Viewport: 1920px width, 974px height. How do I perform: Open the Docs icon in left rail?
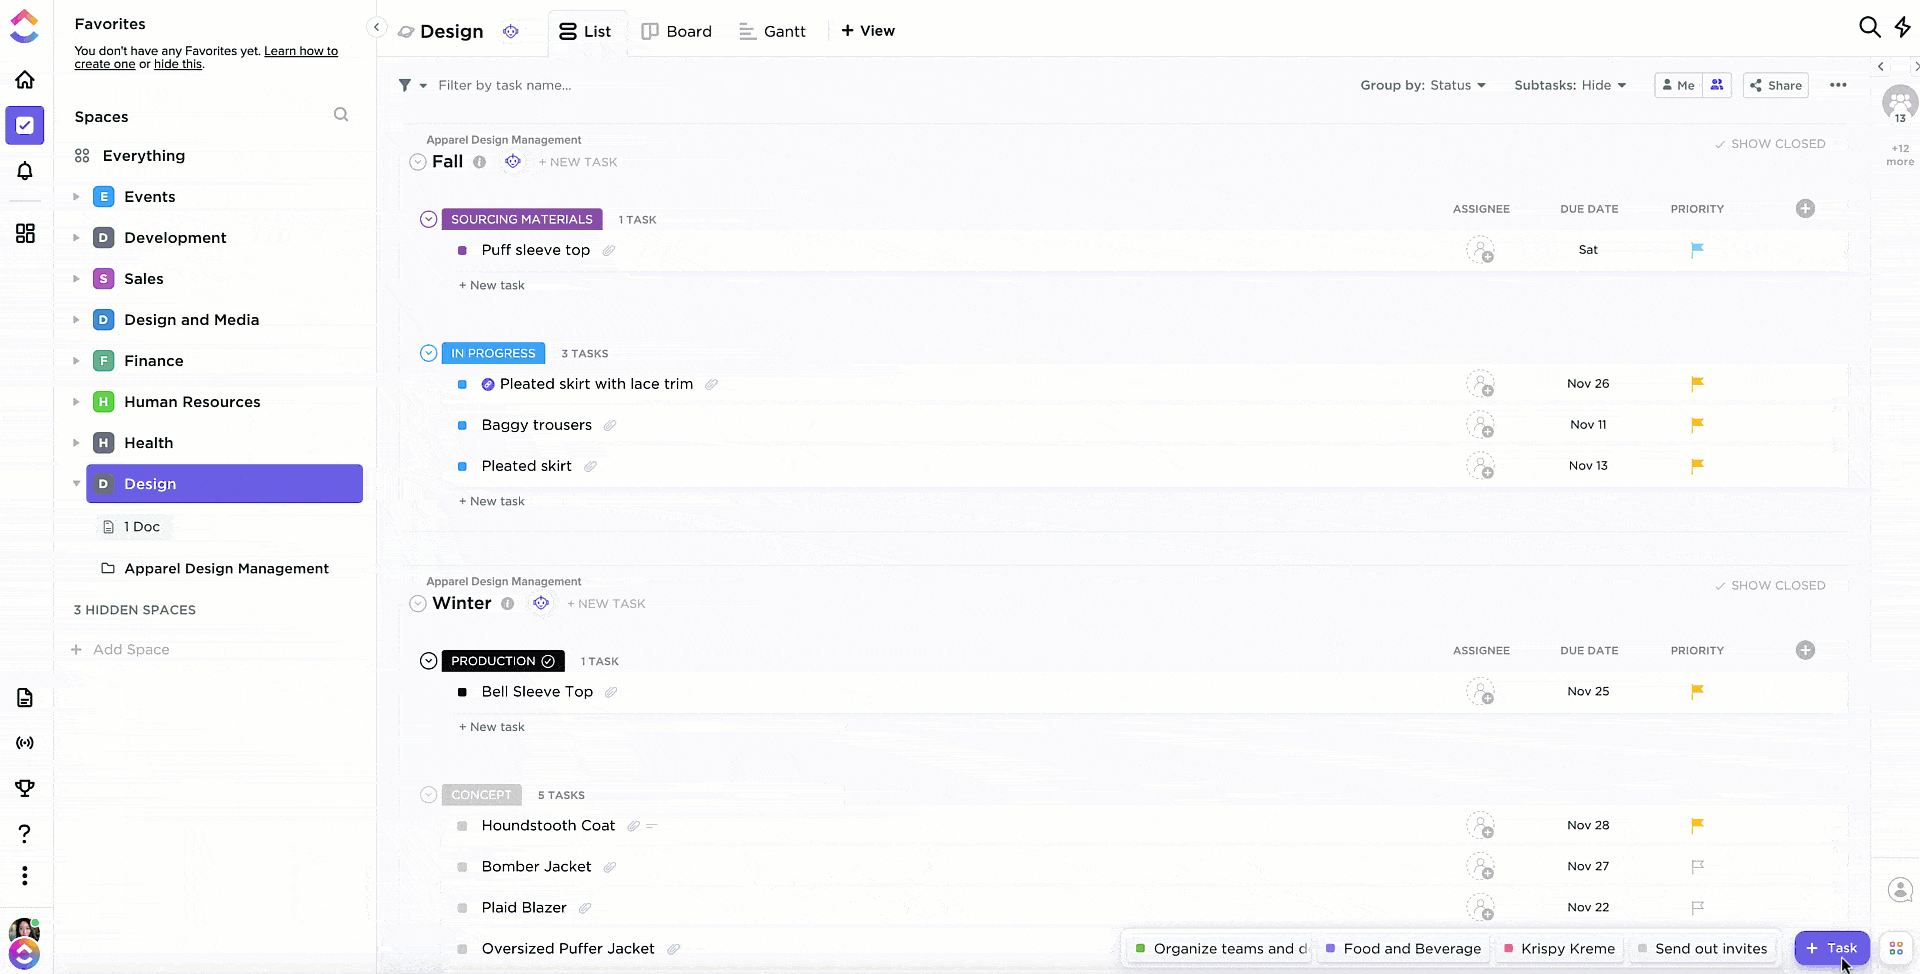[25, 697]
